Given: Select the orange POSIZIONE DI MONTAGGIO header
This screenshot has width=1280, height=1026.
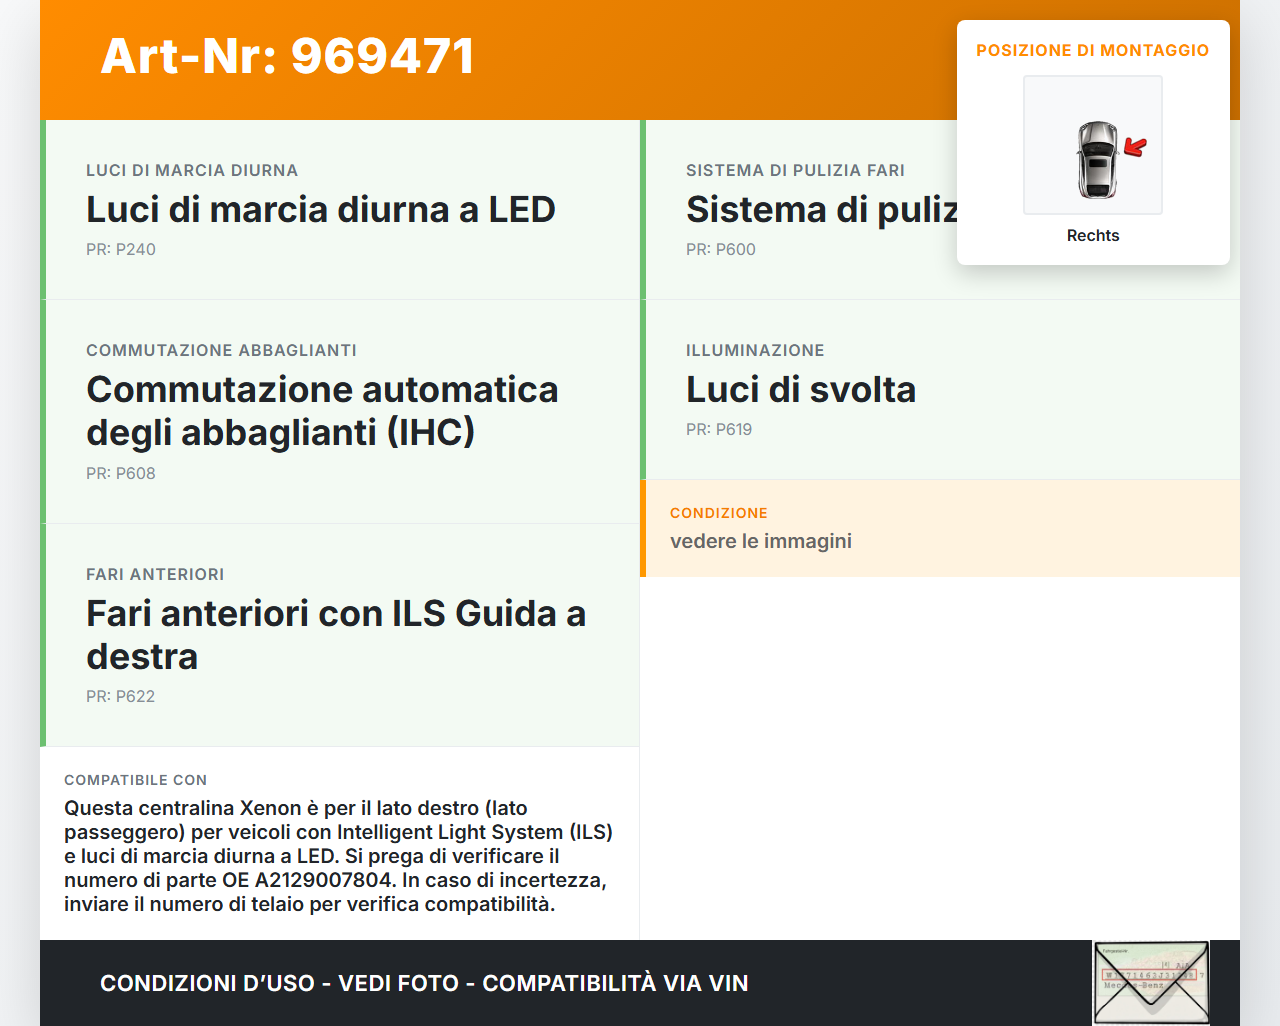Looking at the screenshot, I should [x=1092, y=49].
